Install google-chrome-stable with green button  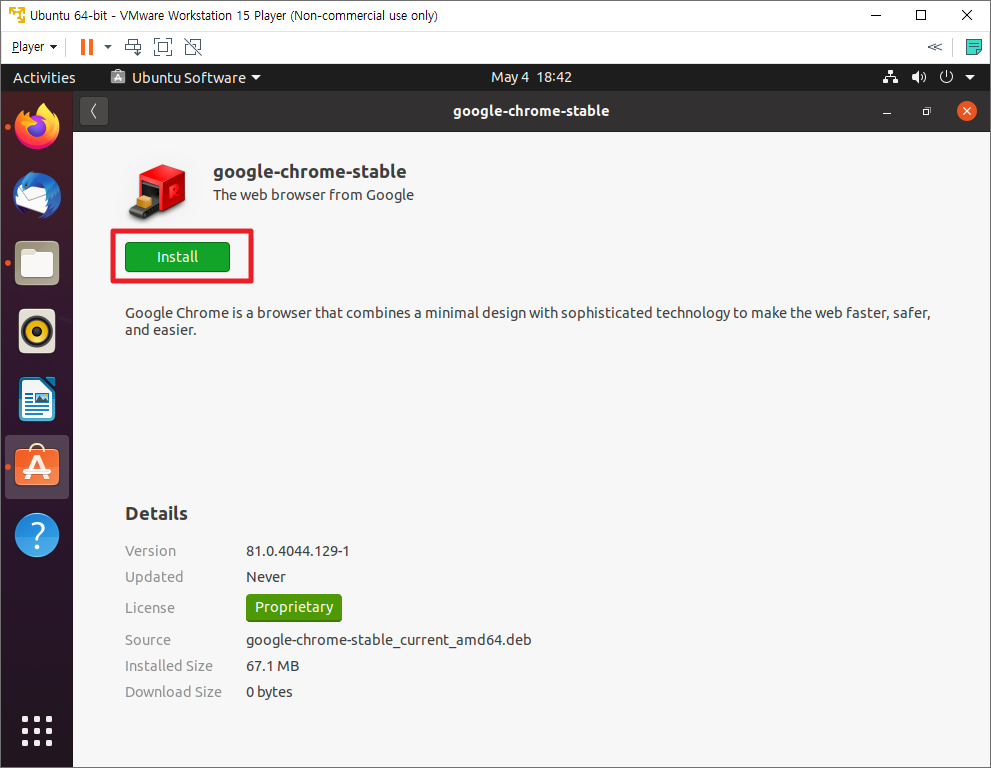[178, 257]
